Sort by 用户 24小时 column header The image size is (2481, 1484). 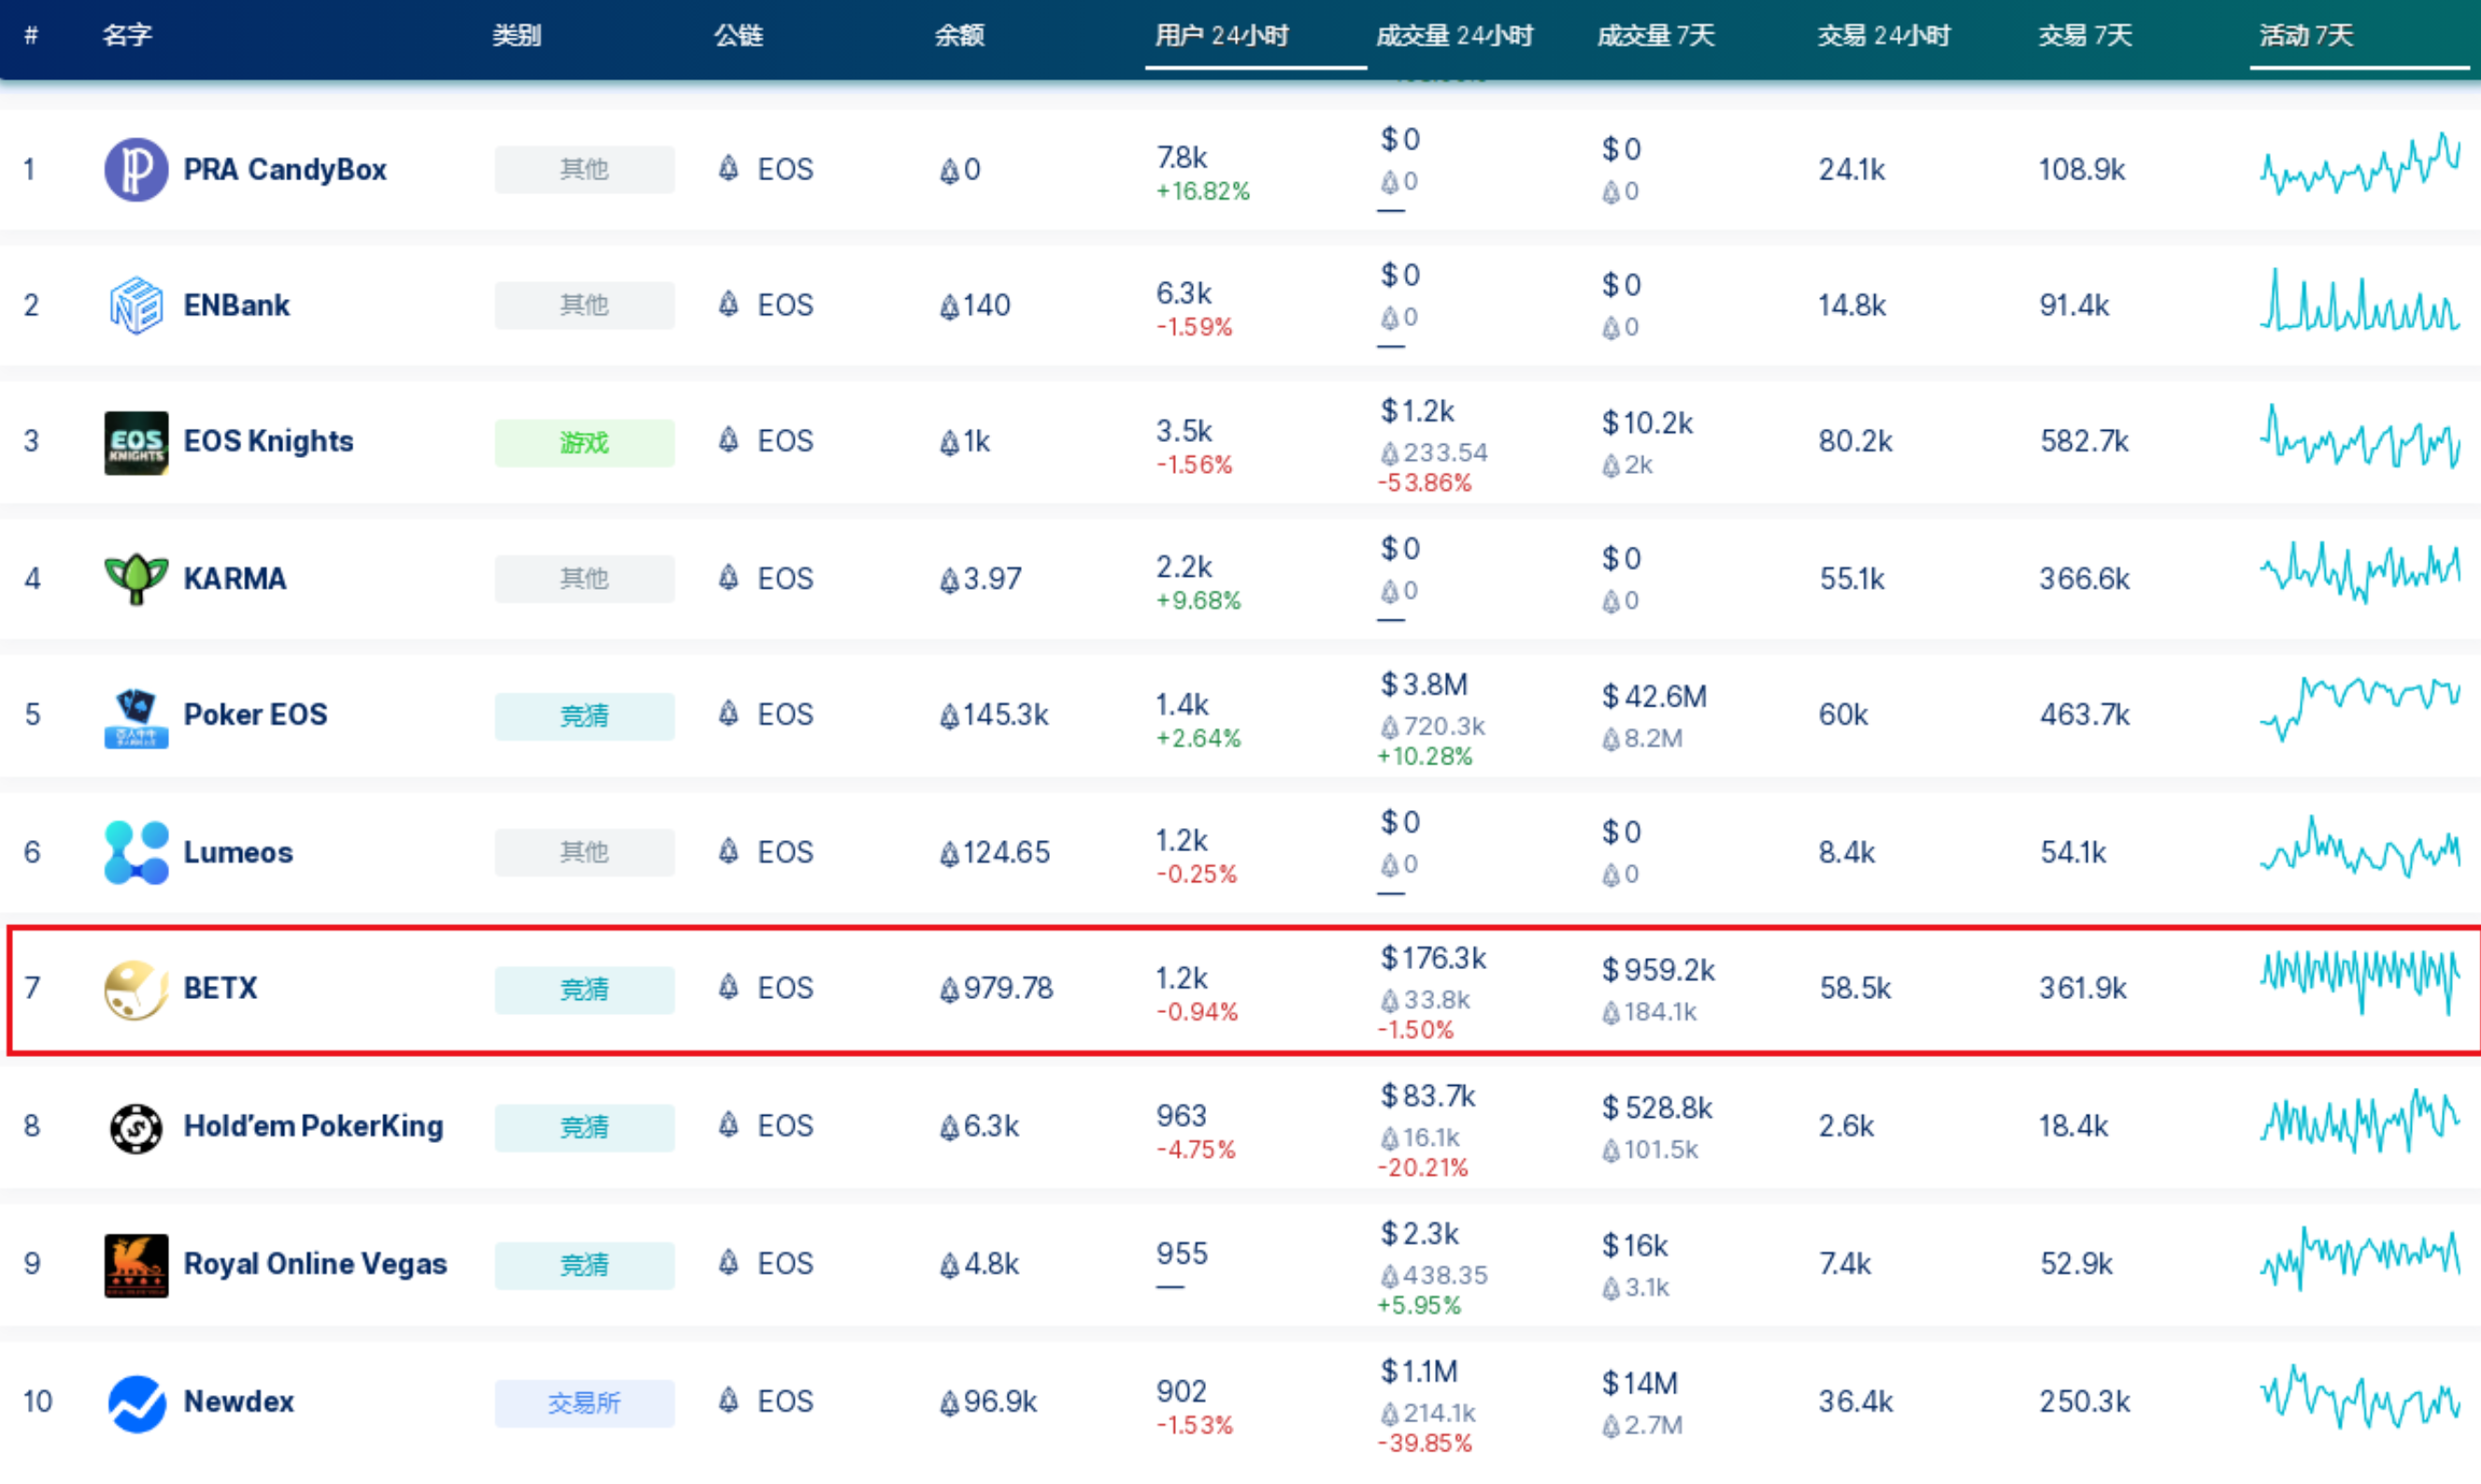(x=1221, y=36)
